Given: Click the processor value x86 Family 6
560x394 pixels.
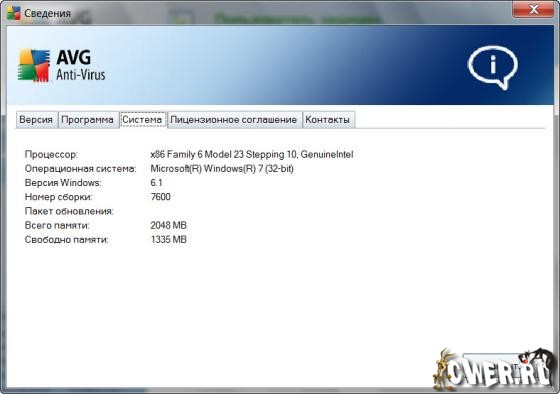Looking at the screenshot, I should click(252, 154).
